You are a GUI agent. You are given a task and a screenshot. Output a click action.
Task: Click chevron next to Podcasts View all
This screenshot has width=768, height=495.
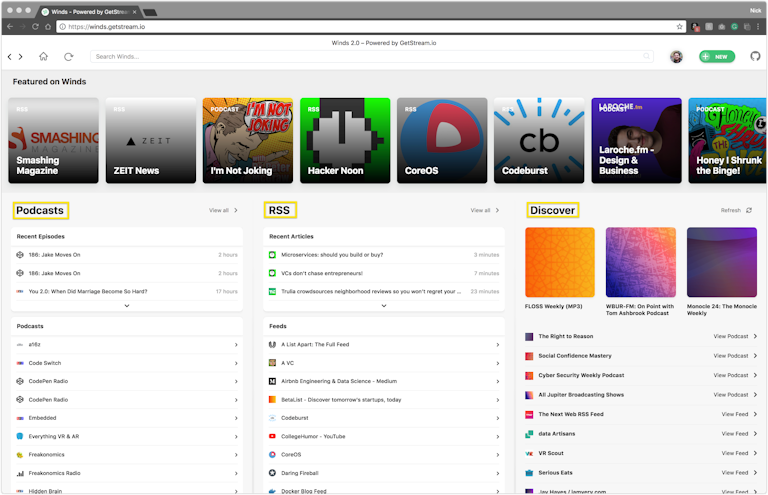(236, 211)
